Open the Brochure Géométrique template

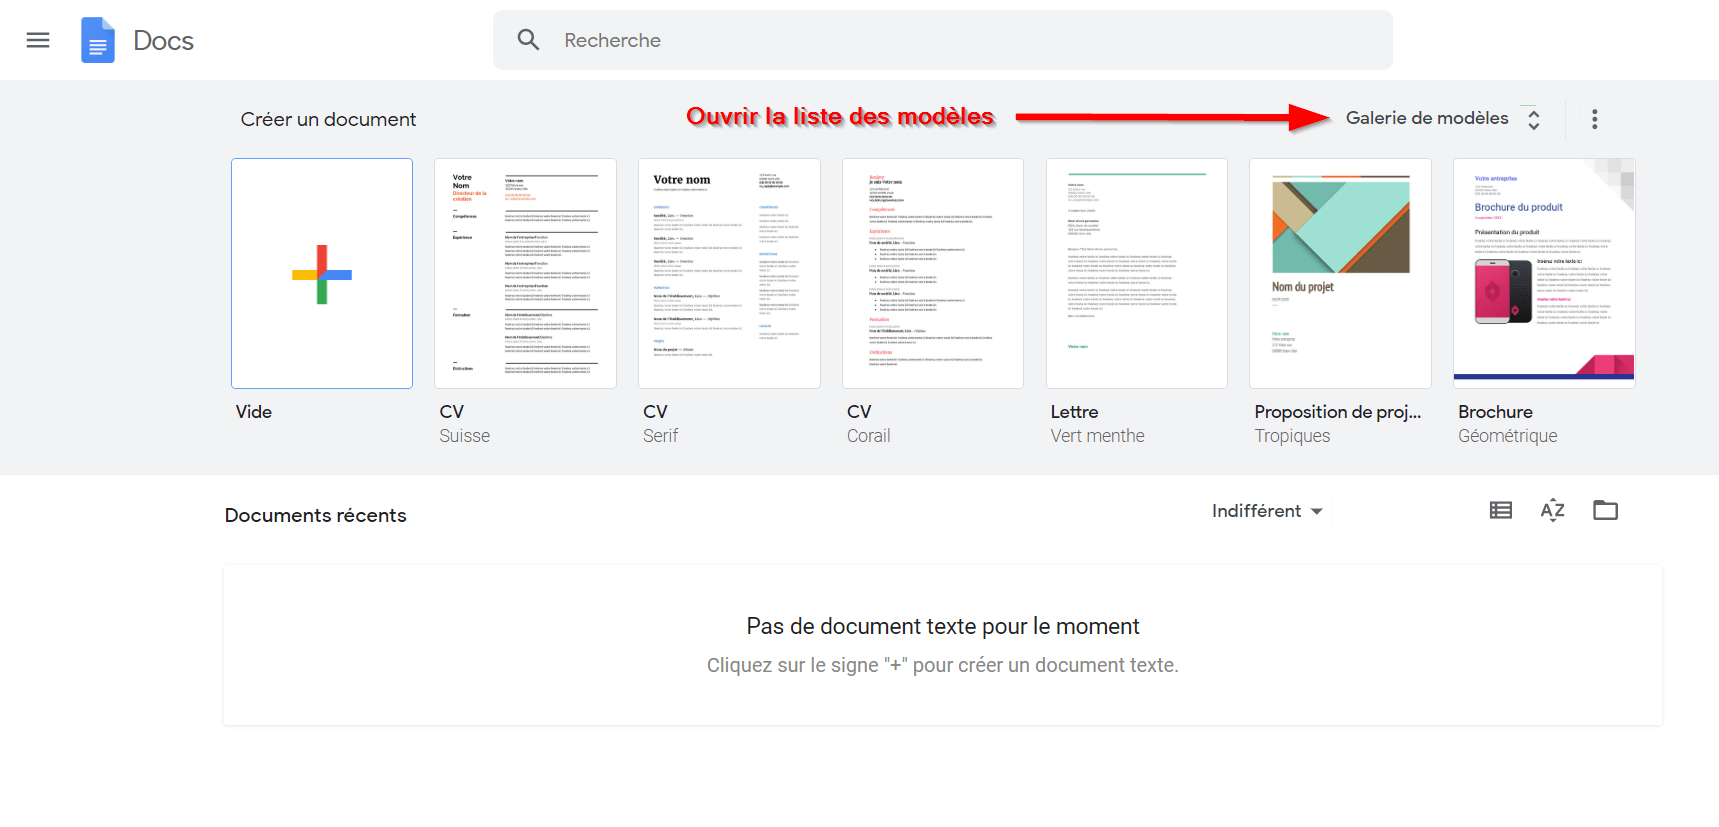[1544, 273]
